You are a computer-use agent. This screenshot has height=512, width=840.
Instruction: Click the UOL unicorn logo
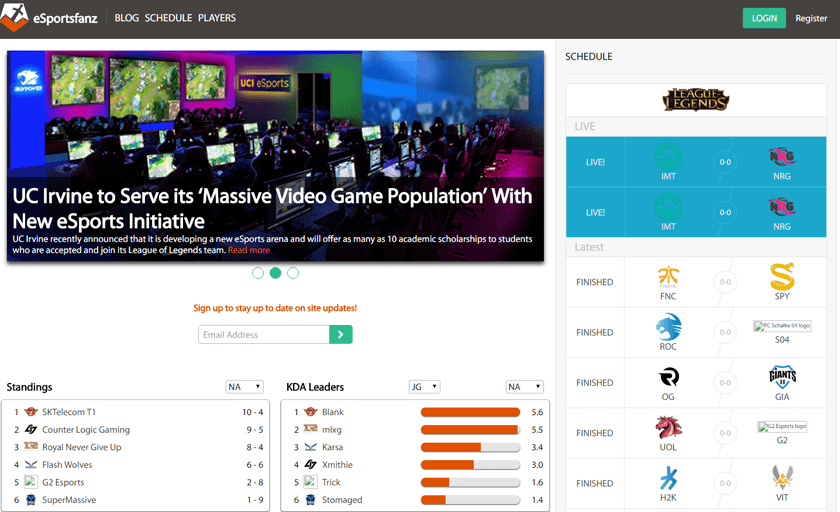click(x=668, y=427)
